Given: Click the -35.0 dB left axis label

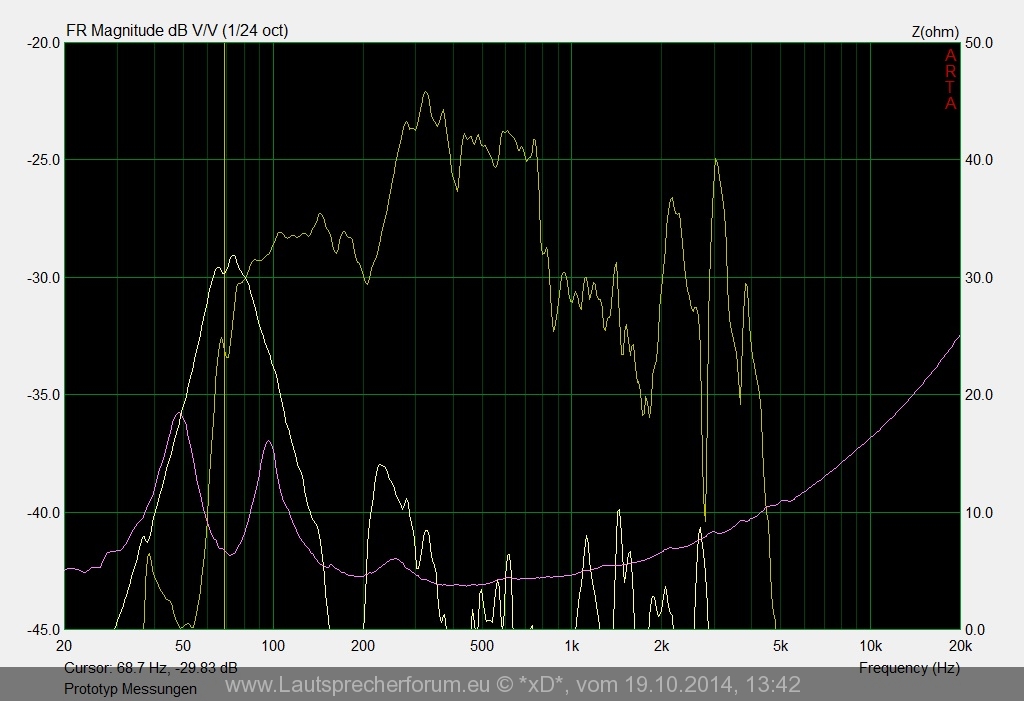Looking at the screenshot, I should point(43,395).
